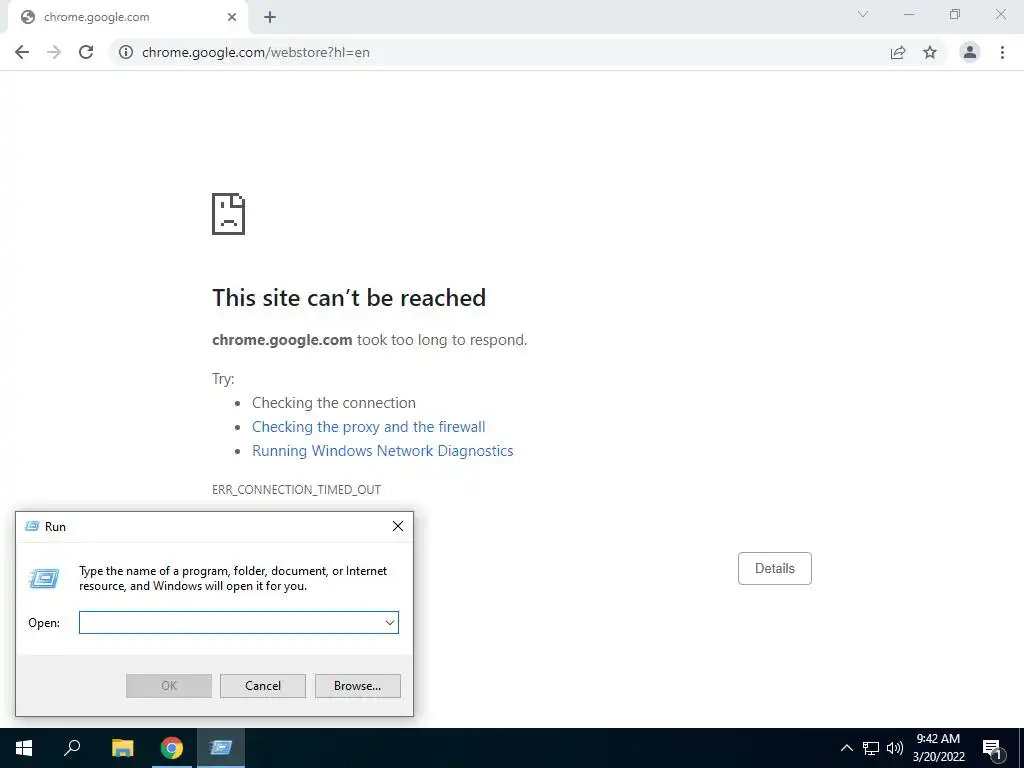Close the chrome.google.com tab
Screen dimensions: 1024x768
[x=232, y=17]
